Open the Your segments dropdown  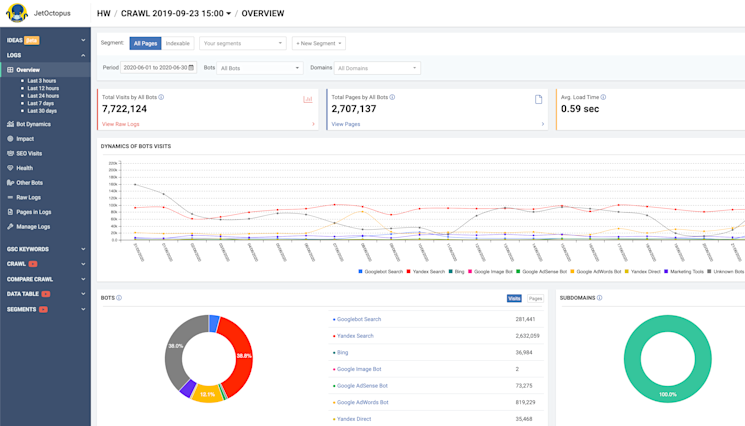tap(242, 44)
